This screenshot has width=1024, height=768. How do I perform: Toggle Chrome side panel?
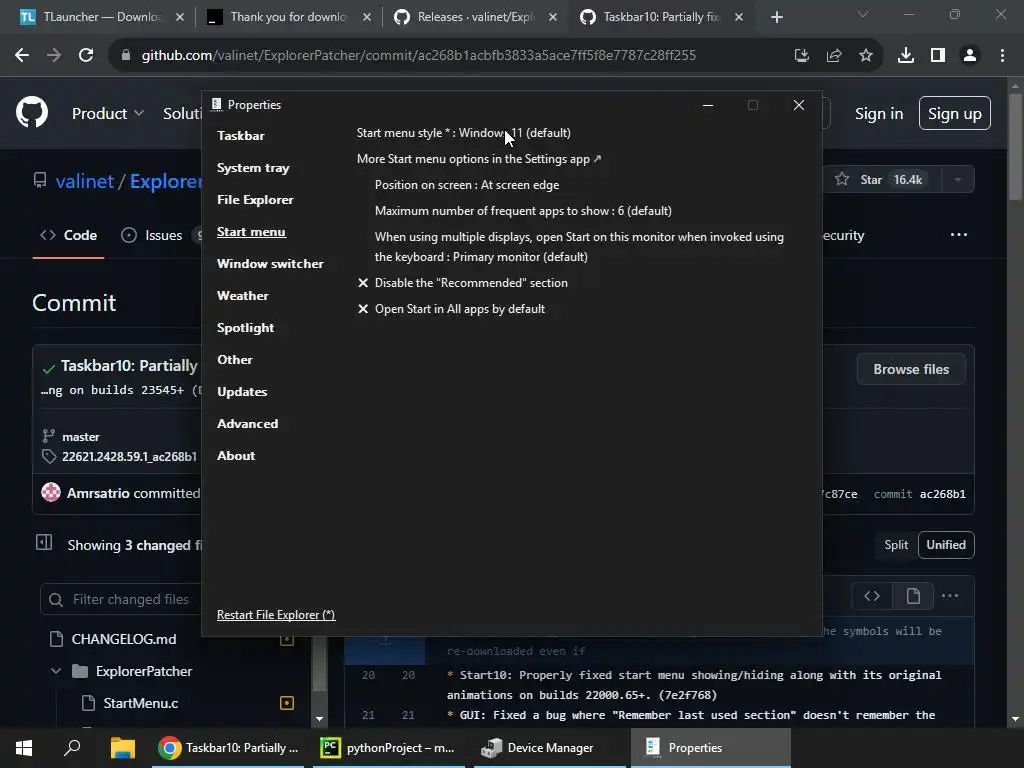point(938,56)
